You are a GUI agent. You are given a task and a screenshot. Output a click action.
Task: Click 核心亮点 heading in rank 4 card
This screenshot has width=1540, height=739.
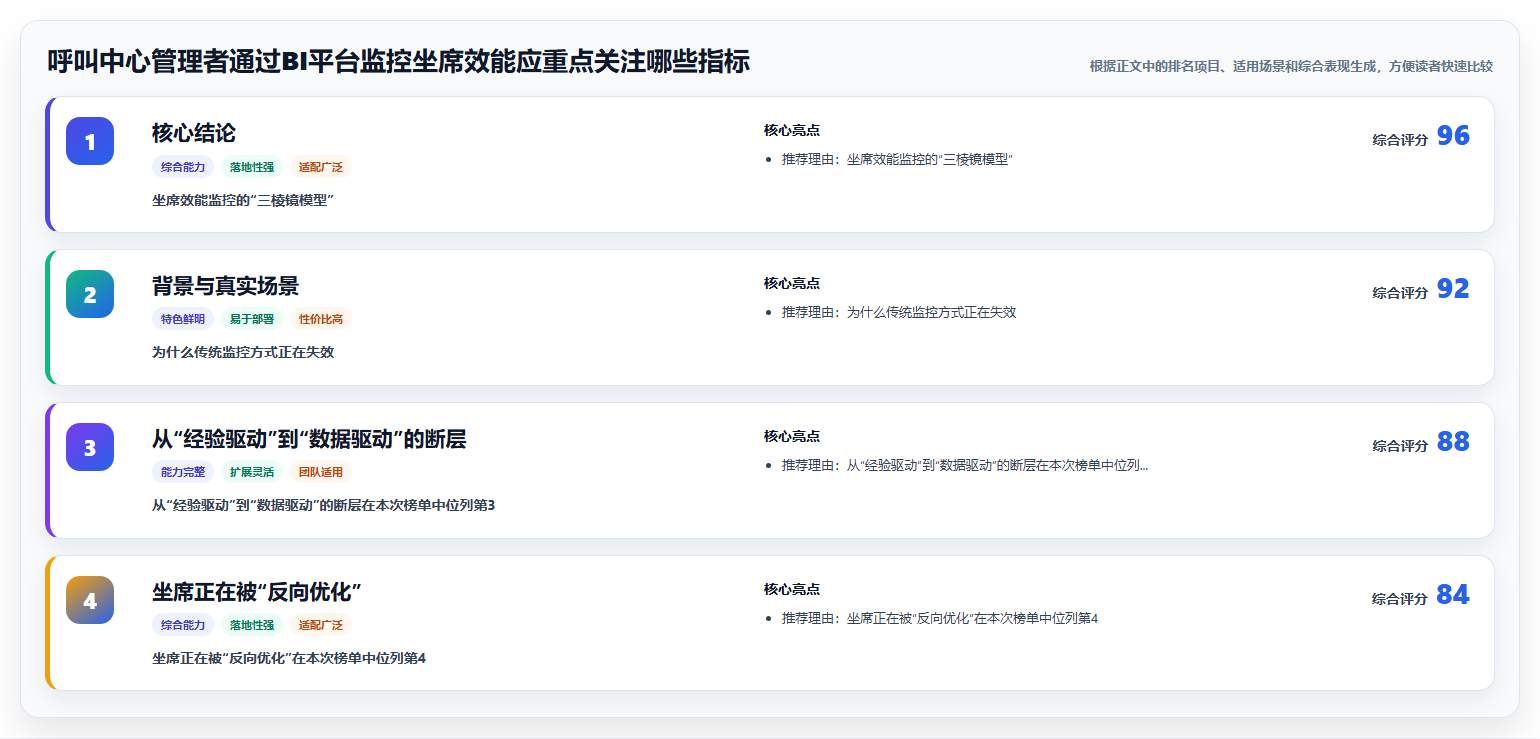point(792,590)
